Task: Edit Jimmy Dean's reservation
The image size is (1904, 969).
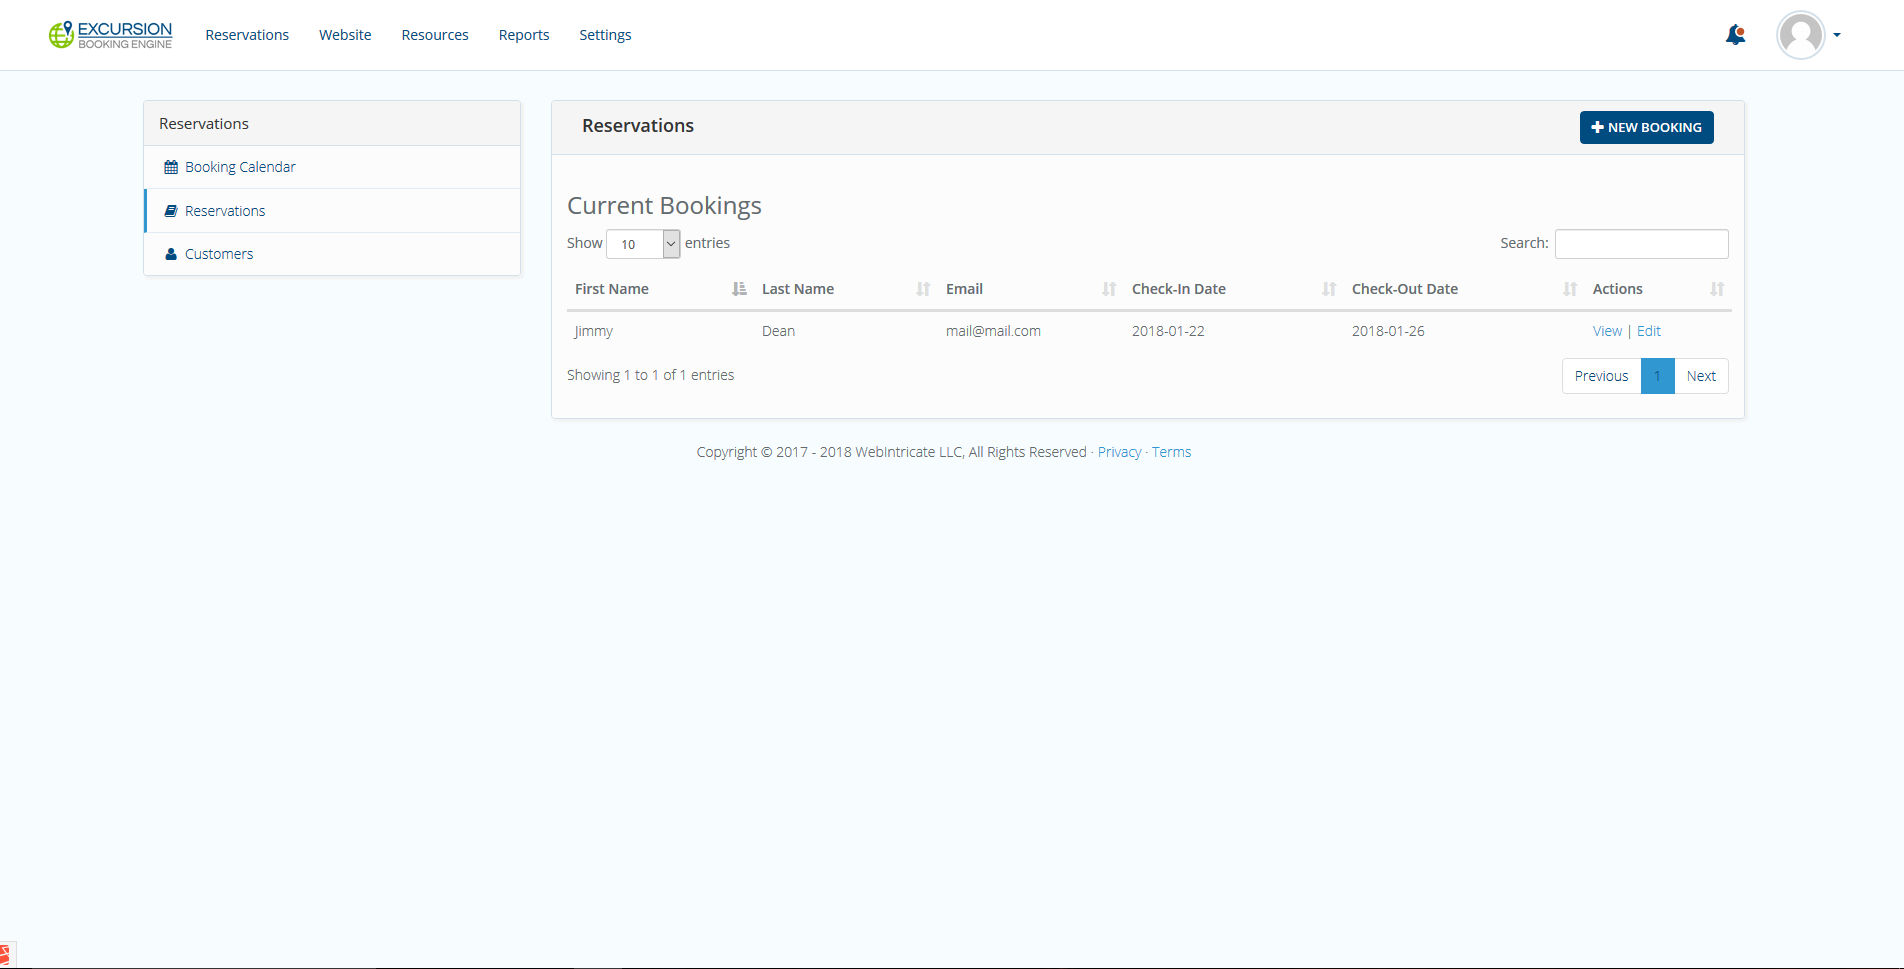Action: tap(1648, 331)
